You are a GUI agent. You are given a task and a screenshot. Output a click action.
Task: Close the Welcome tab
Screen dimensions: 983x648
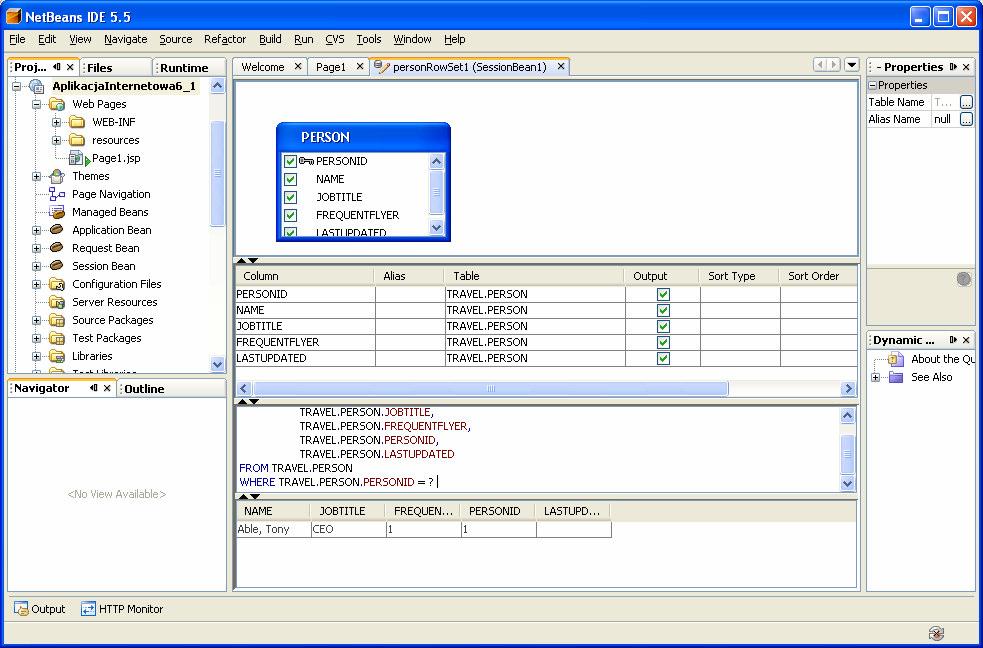point(298,66)
